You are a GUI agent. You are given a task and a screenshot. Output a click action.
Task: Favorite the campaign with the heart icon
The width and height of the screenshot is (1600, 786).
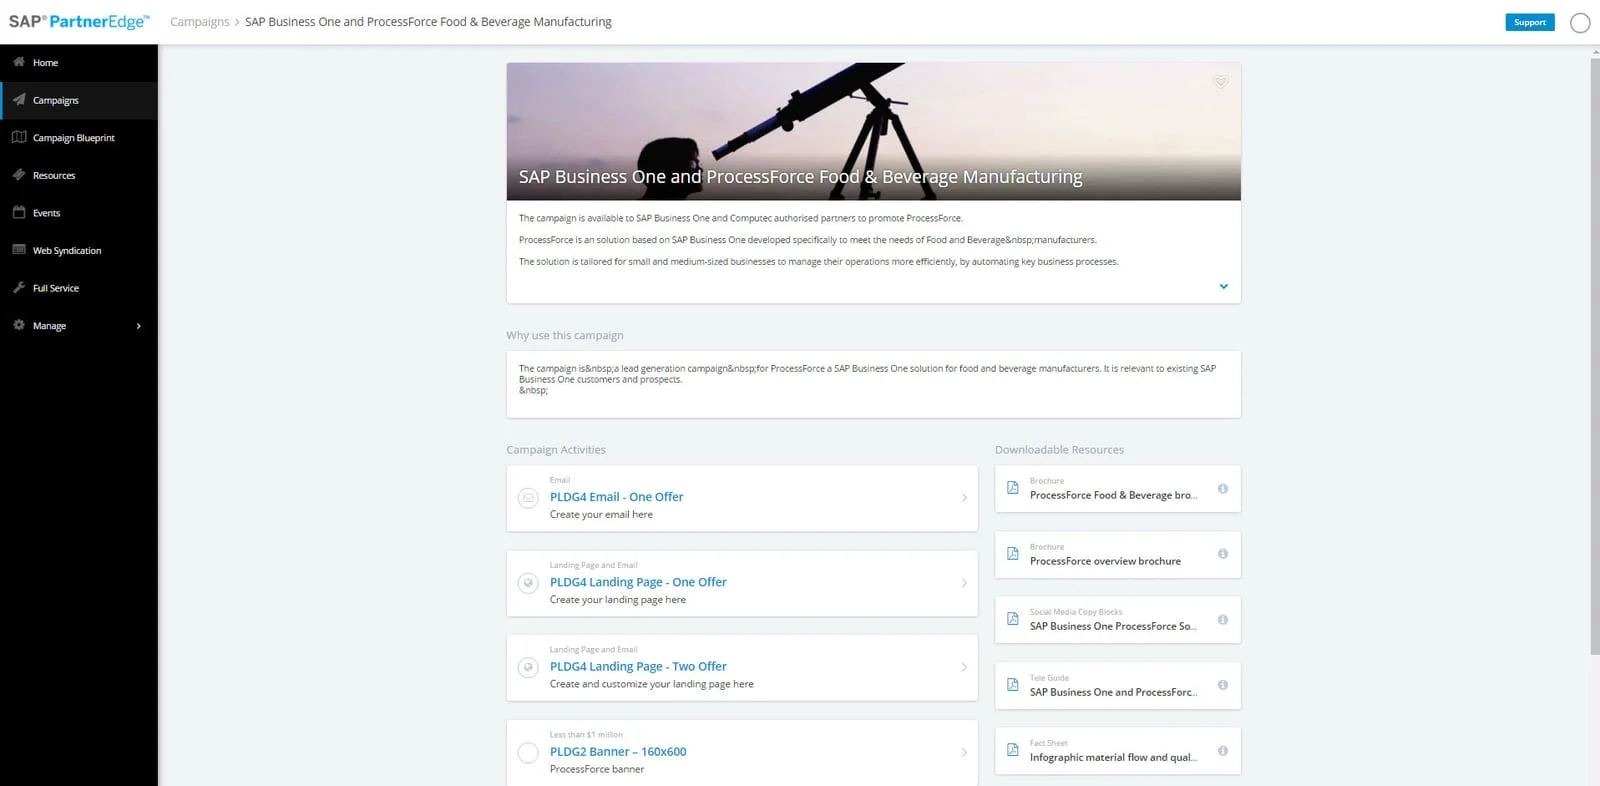pos(1220,82)
